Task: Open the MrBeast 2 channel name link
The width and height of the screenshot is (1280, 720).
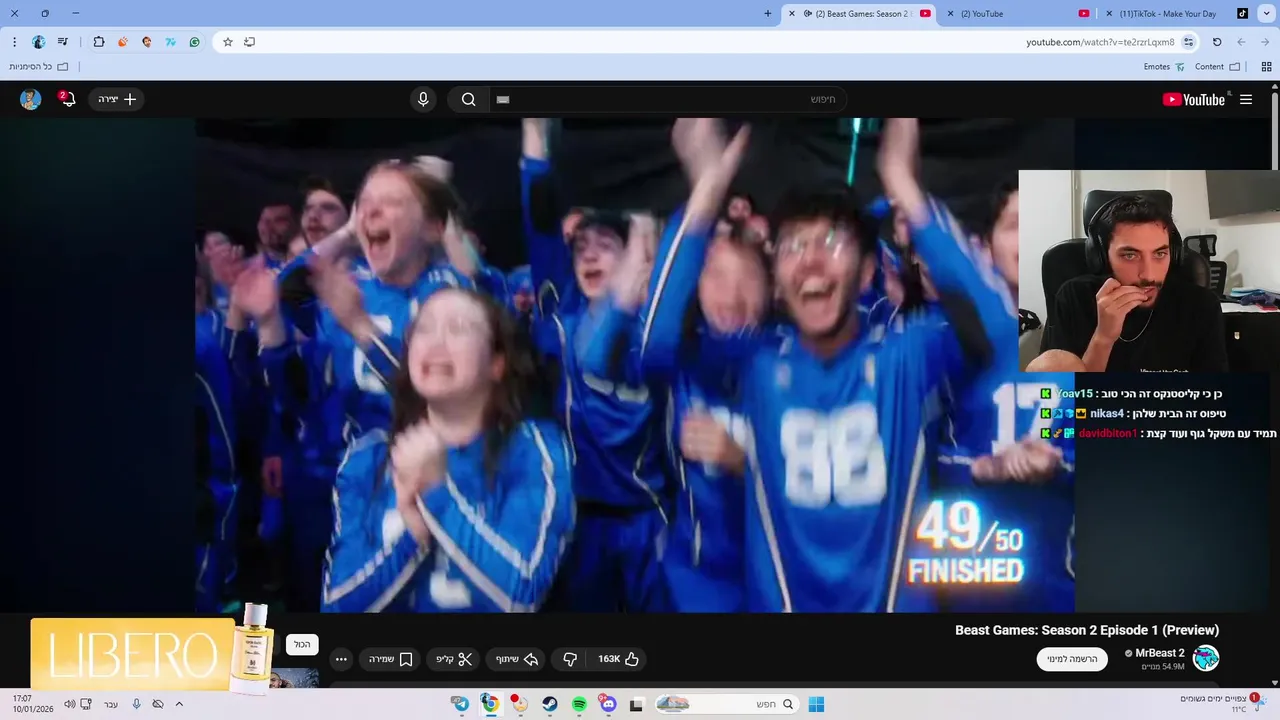Action: point(1160,653)
